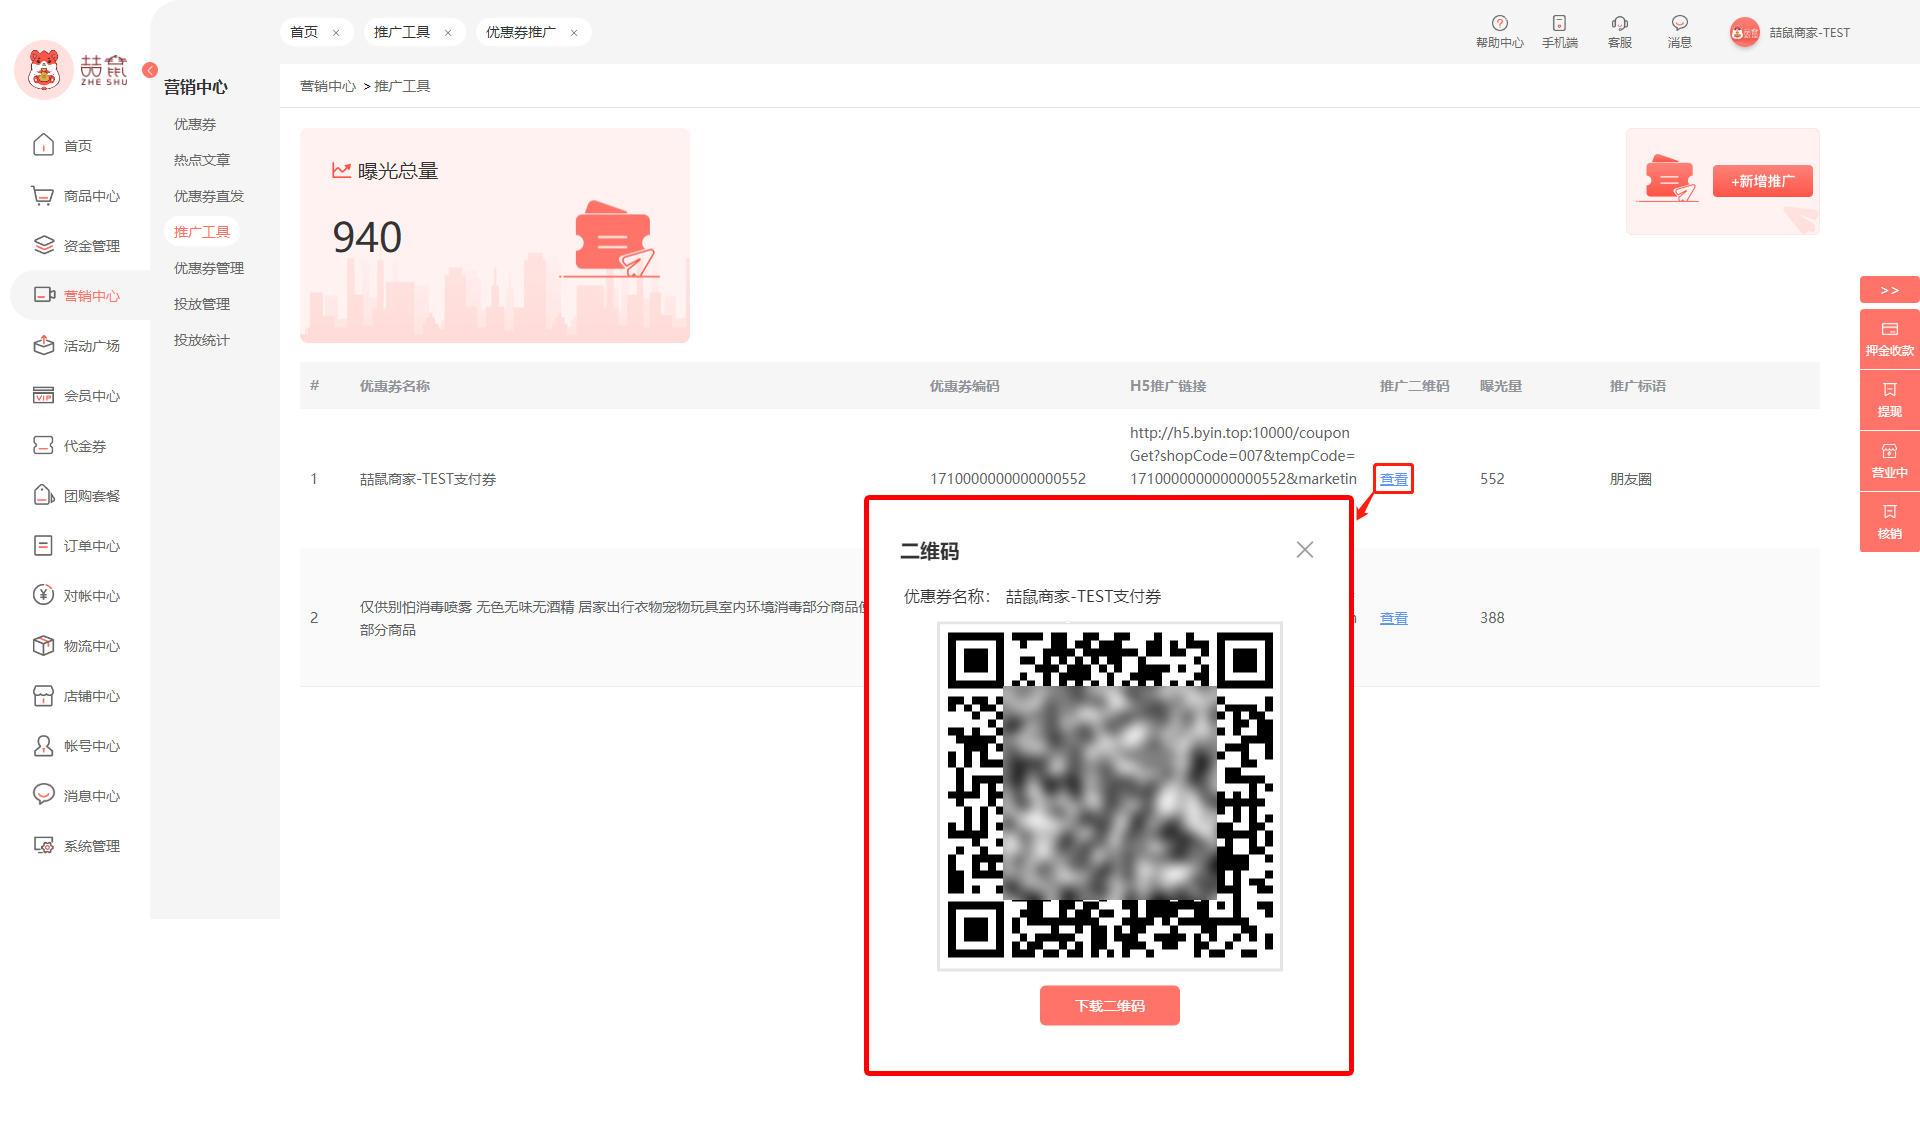Open 客服 headset icon
Image resolution: width=1920 pixels, height=1131 pixels.
[x=1619, y=23]
